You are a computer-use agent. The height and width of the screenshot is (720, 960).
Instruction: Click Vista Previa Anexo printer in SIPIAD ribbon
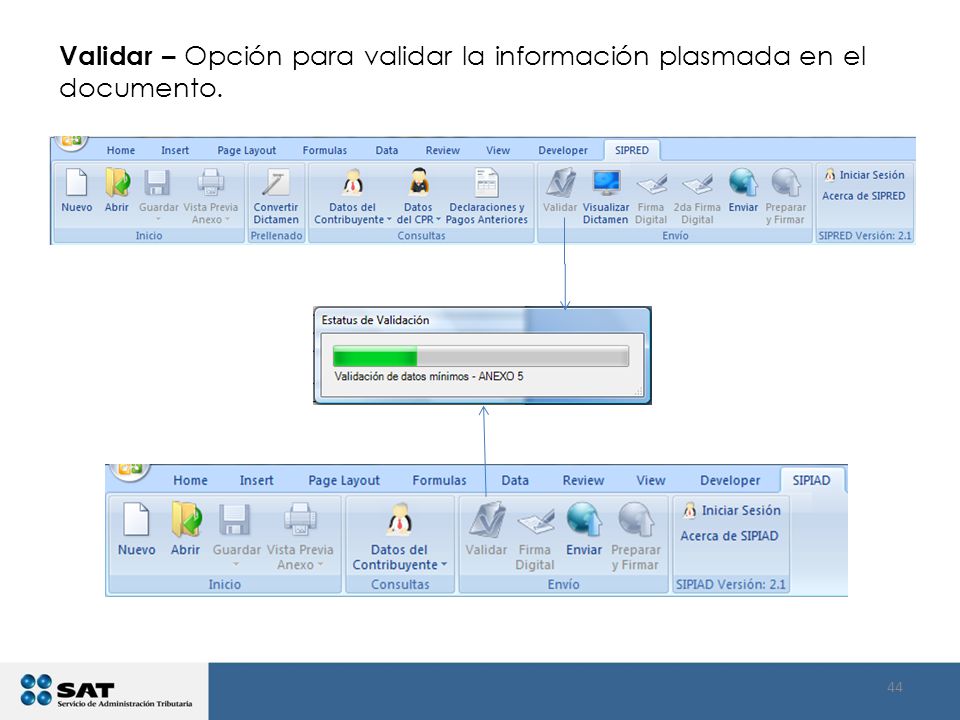tap(300, 520)
